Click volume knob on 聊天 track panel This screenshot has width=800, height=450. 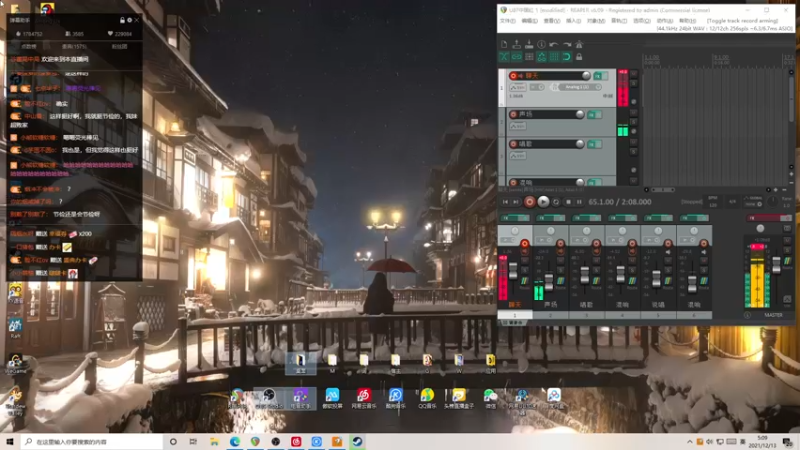(586, 76)
